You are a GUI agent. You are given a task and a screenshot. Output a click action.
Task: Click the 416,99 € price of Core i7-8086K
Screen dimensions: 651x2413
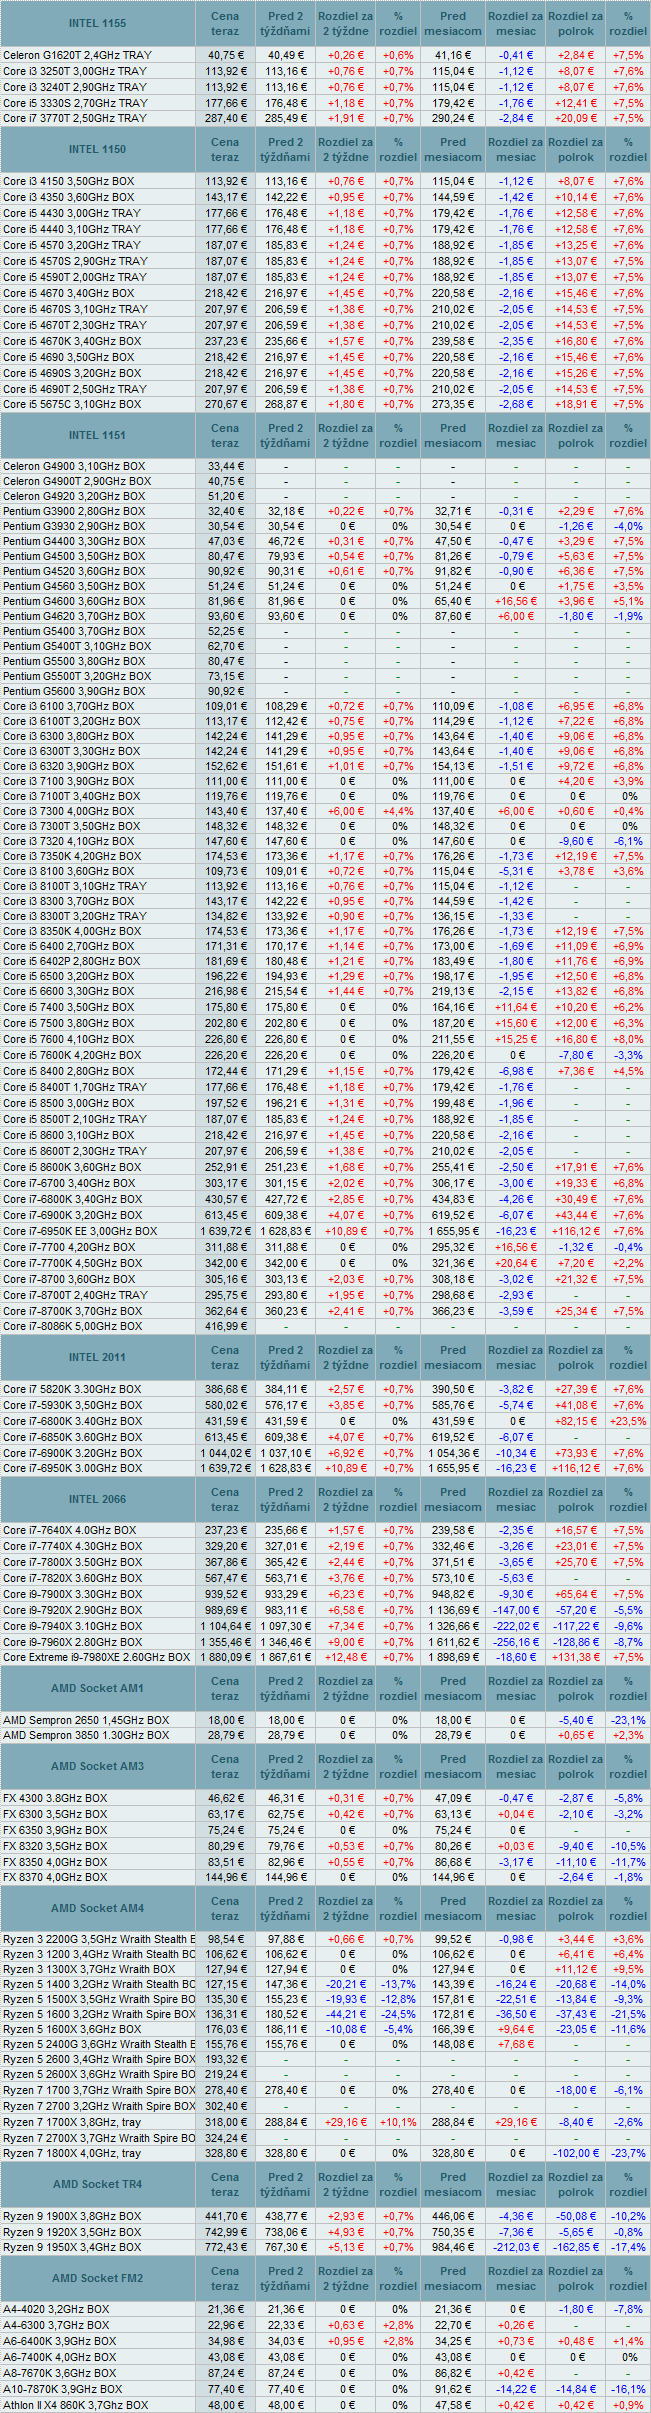point(225,1326)
